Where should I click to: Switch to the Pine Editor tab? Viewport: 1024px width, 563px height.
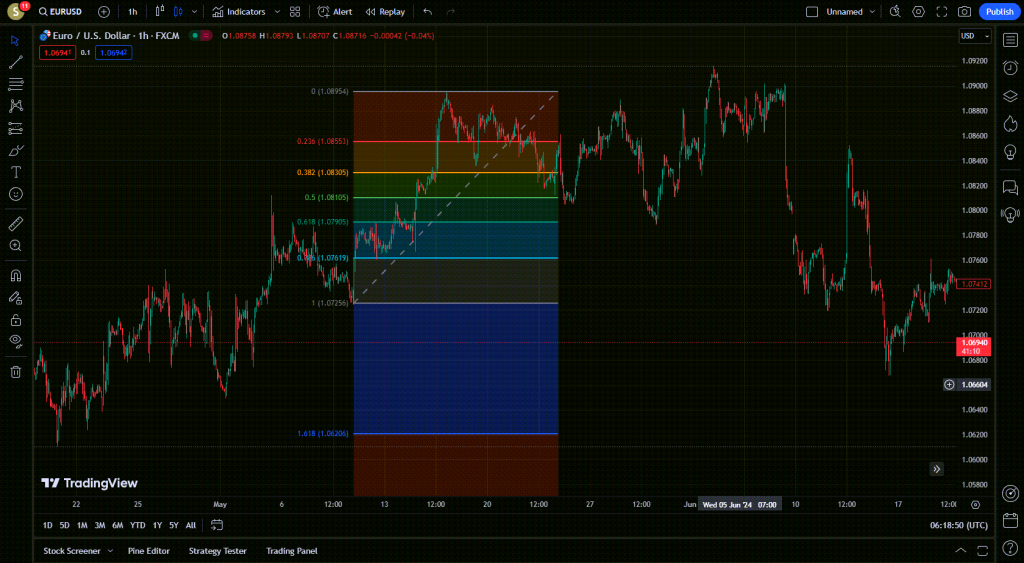[x=148, y=551]
